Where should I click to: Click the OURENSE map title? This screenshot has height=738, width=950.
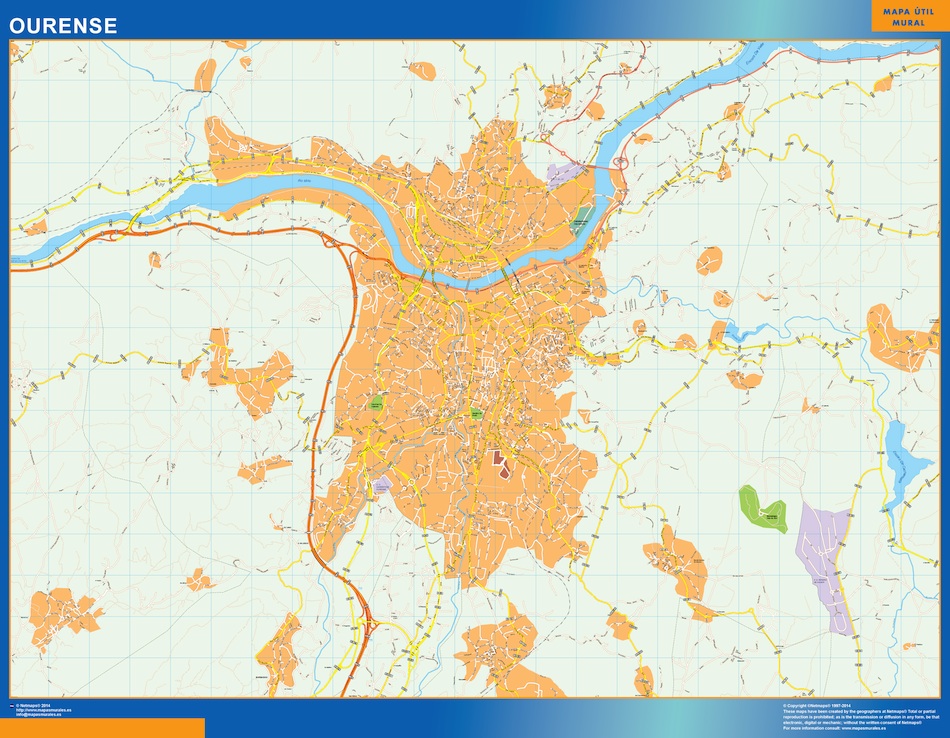pos(64,25)
